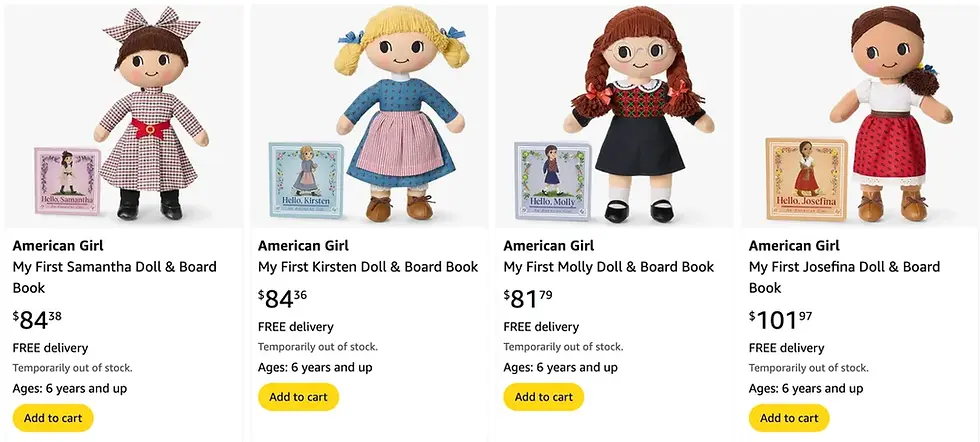Viewport: 980px width, 442px height.
Task: Click American Girl brand above Kirsten listing
Action: (303, 245)
